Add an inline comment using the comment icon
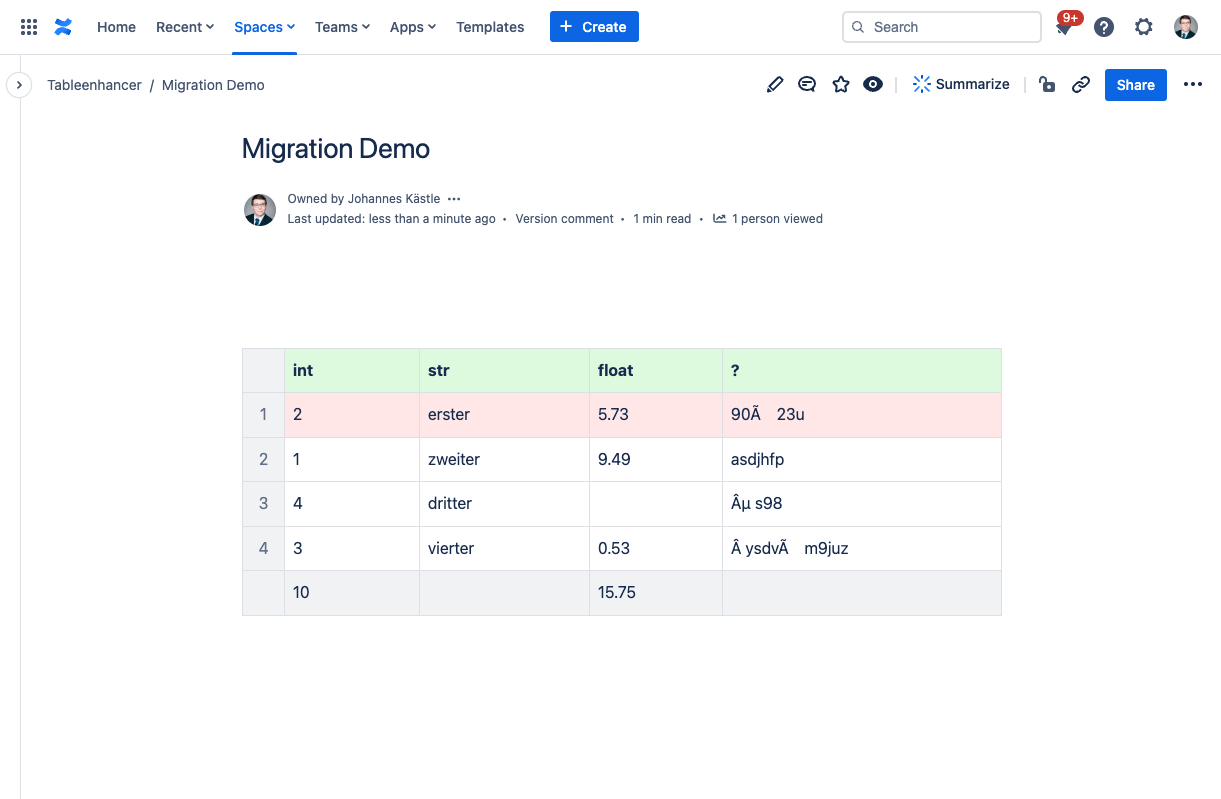This screenshot has width=1221, height=799. click(807, 84)
